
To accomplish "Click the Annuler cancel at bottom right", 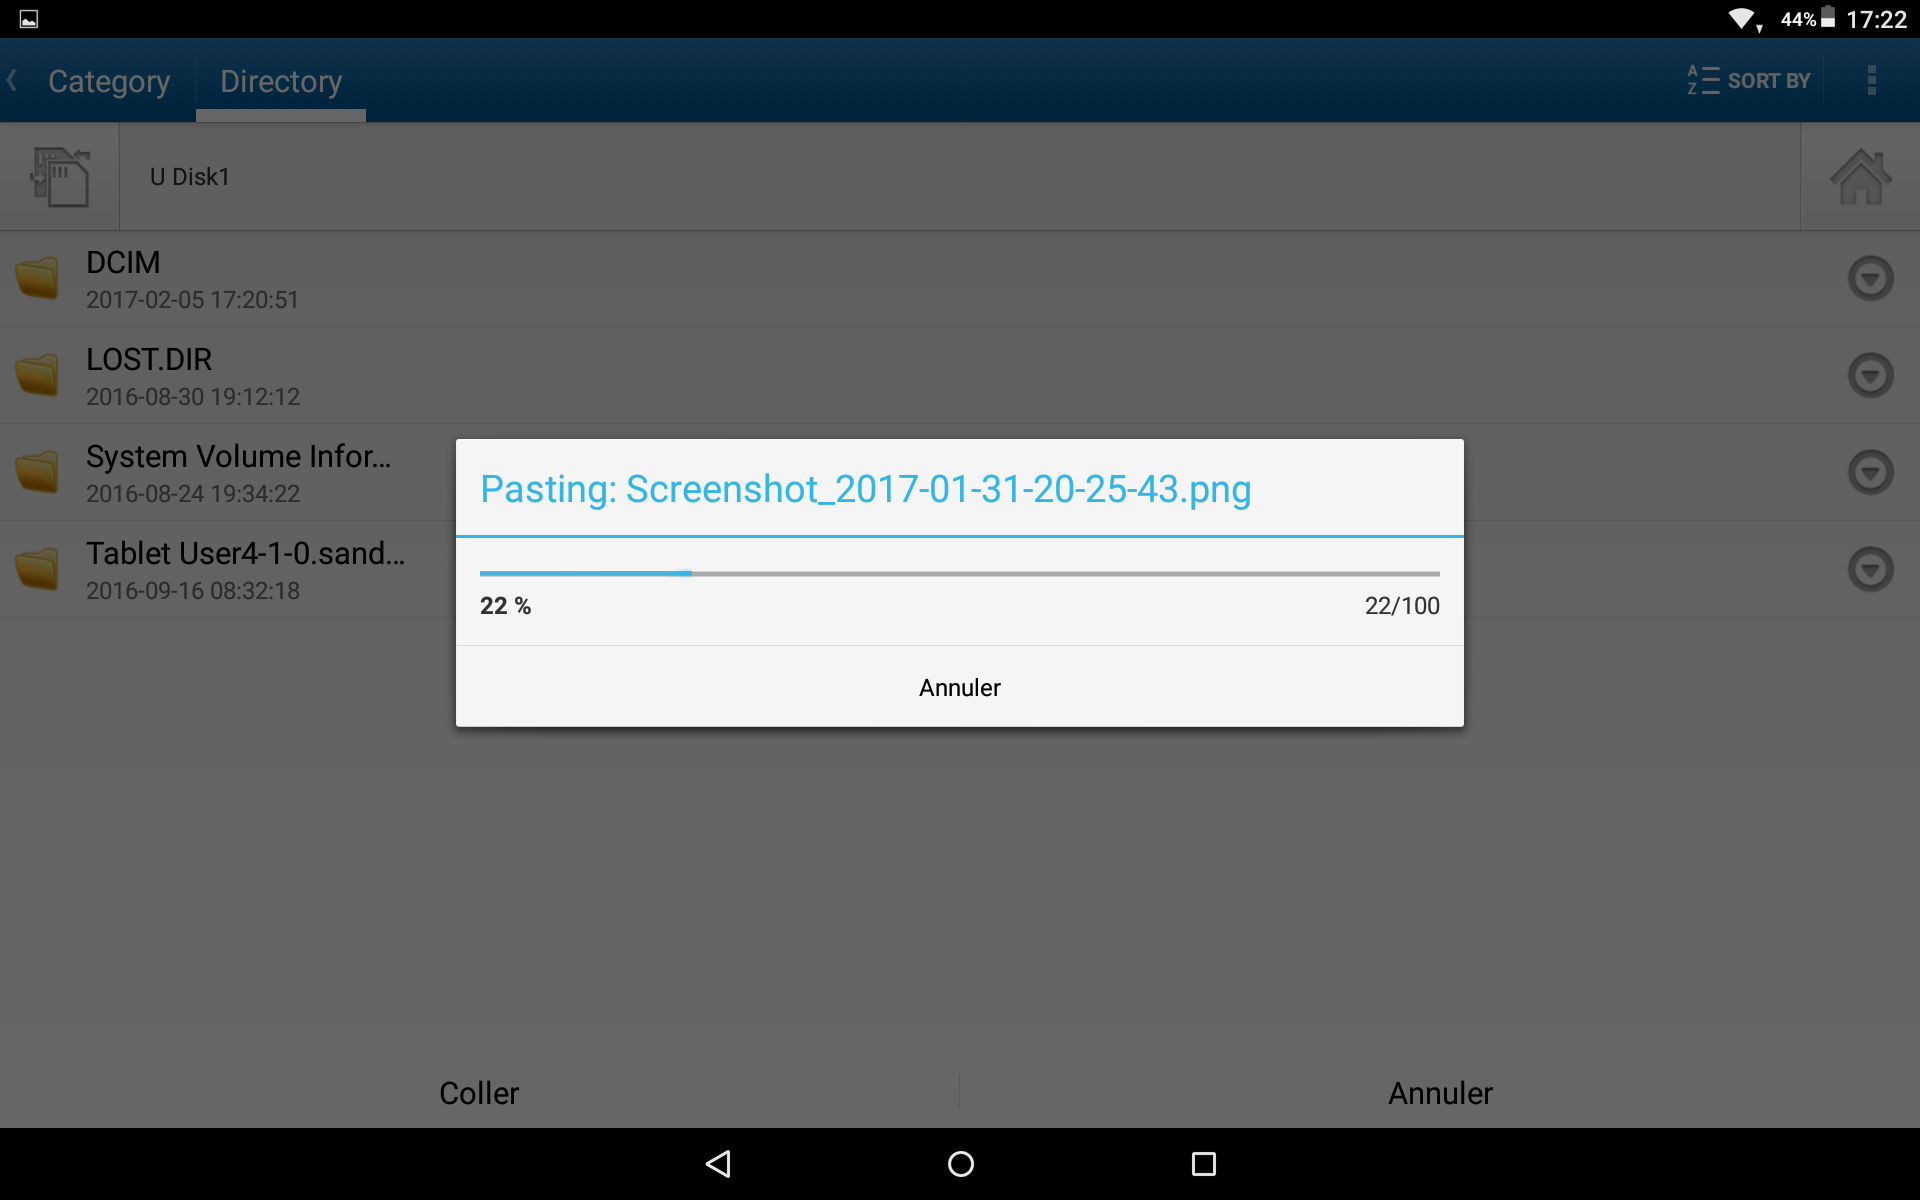I will click(x=1440, y=1091).
